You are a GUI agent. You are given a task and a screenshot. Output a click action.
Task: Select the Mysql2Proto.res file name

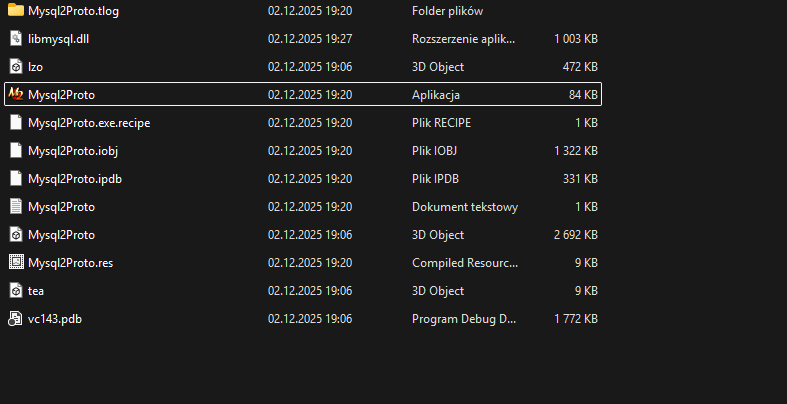pyautogui.click(x=70, y=262)
